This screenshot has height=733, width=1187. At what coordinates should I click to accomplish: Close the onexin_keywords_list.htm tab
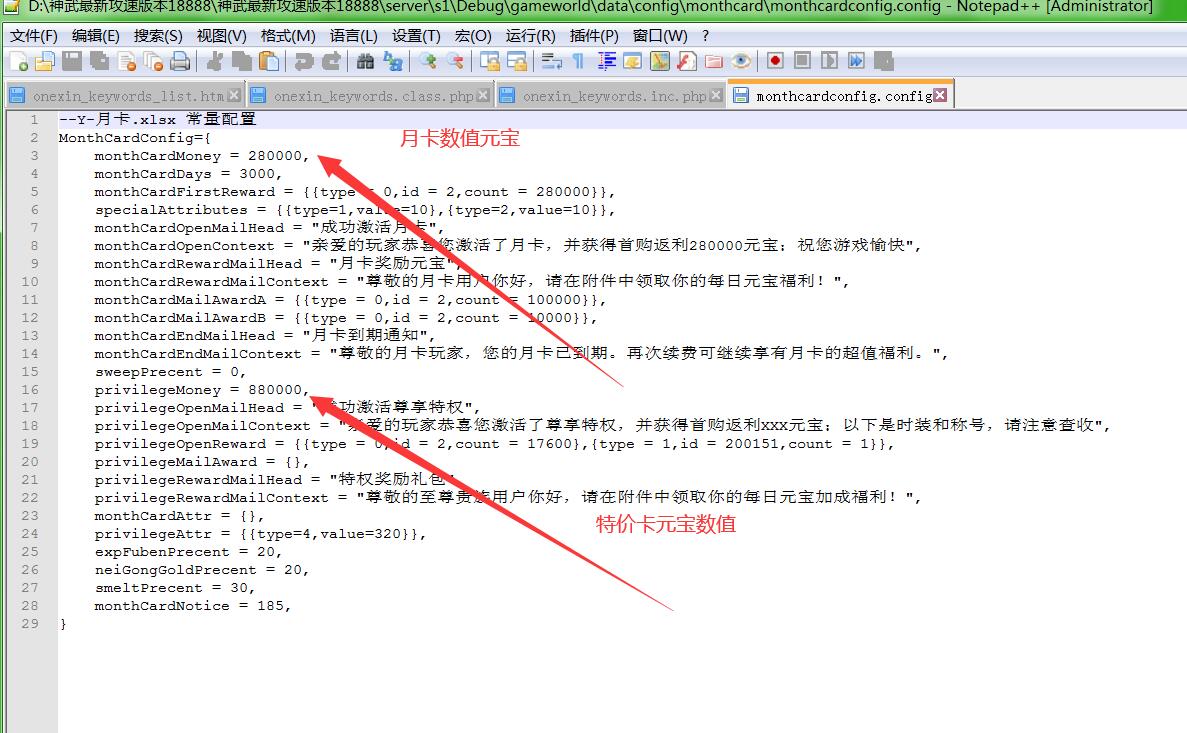(234, 95)
